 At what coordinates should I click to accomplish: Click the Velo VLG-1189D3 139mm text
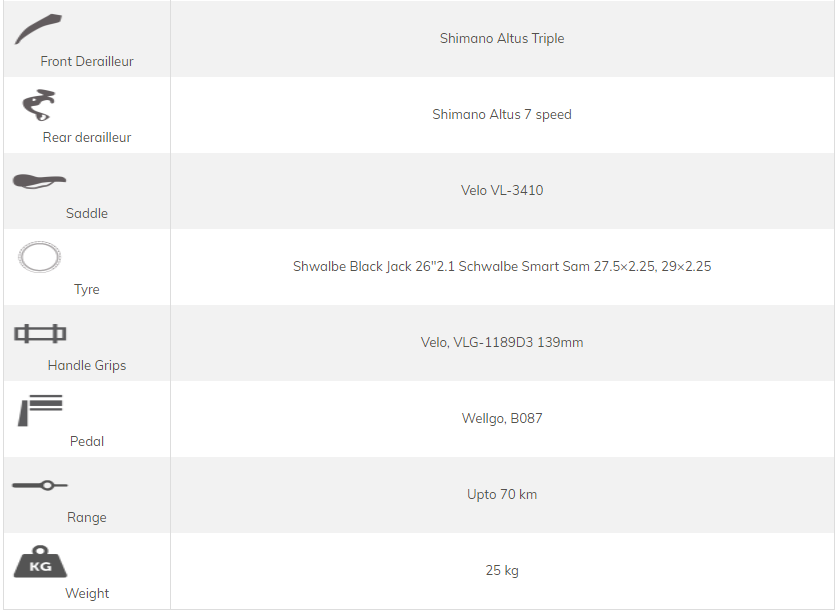click(x=502, y=342)
